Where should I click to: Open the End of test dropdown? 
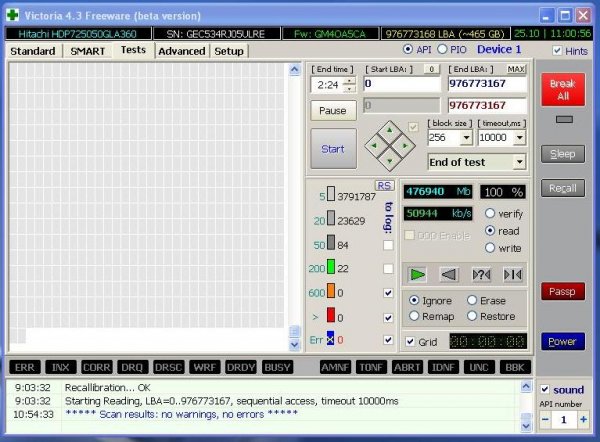[x=519, y=162]
